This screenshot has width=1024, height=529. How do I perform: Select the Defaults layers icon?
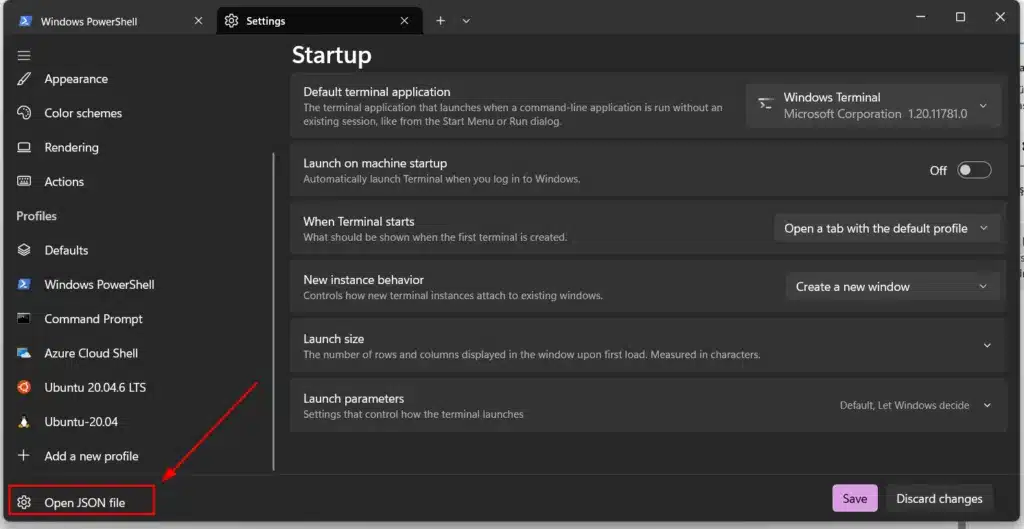pos(24,250)
